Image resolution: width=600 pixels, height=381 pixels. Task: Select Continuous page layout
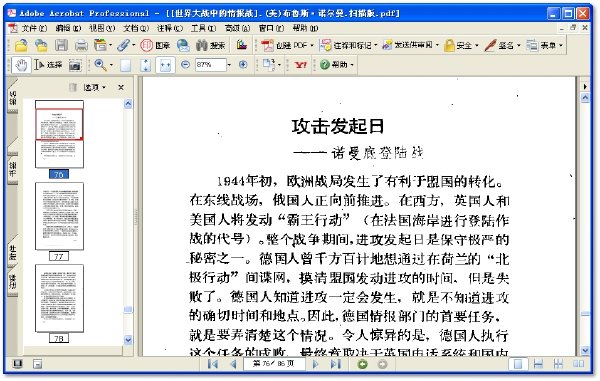click(x=538, y=364)
